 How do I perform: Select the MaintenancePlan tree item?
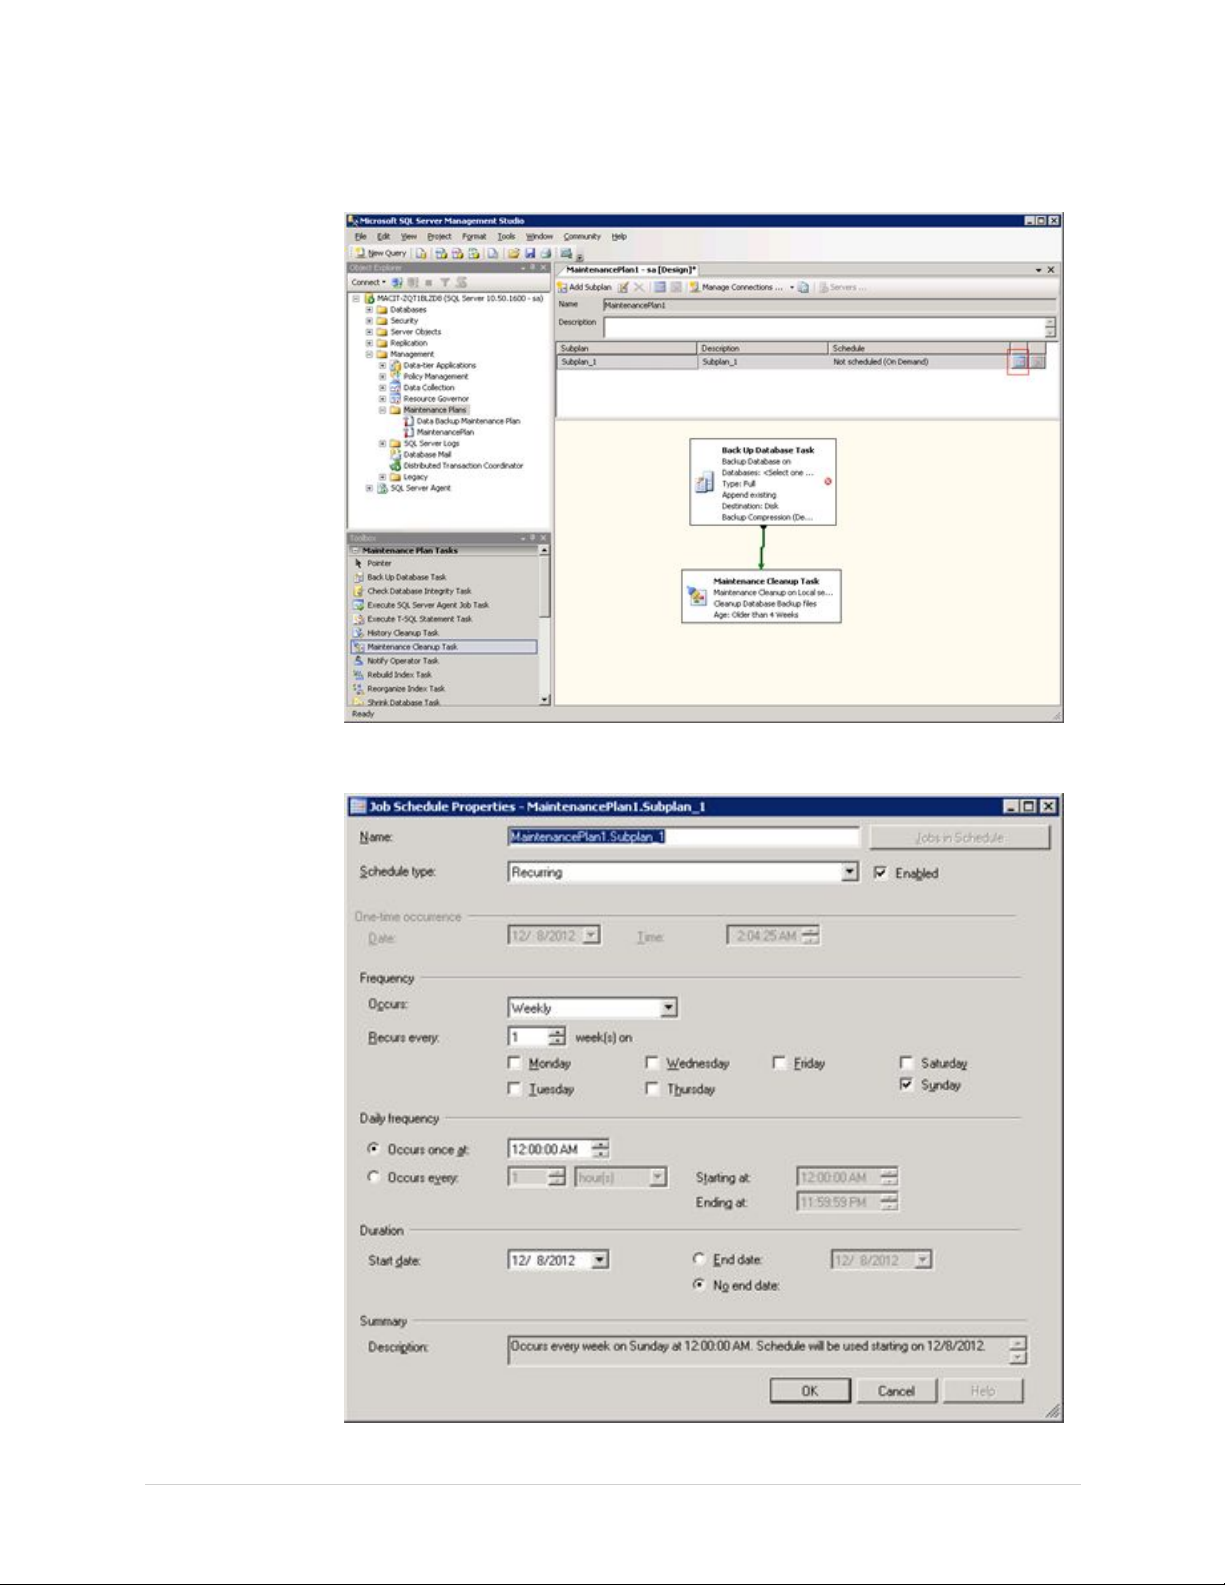tap(438, 432)
